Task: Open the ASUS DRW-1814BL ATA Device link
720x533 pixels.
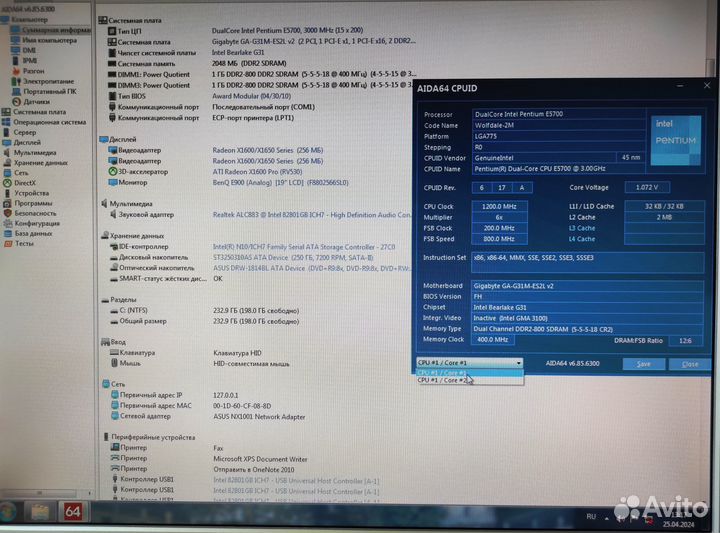Action: click(x=311, y=268)
